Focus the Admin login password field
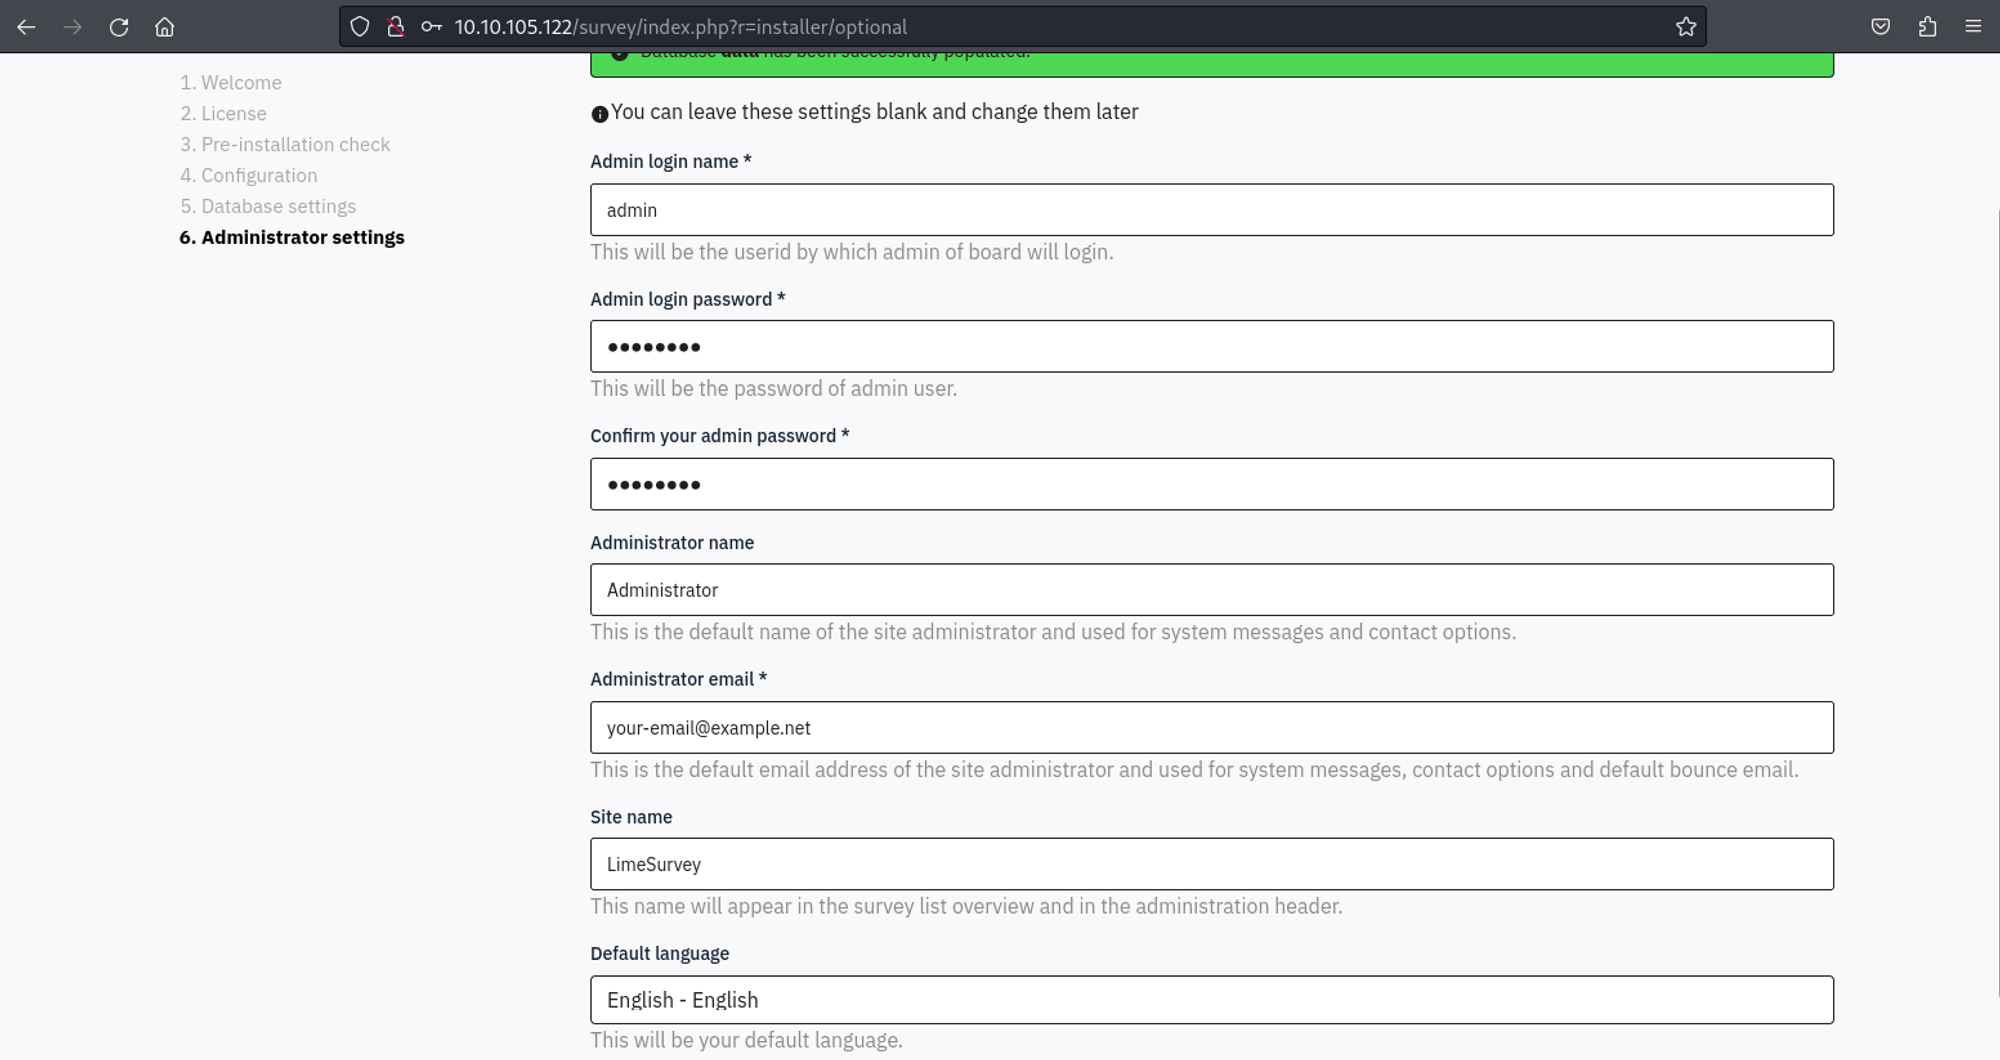 (1211, 347)
